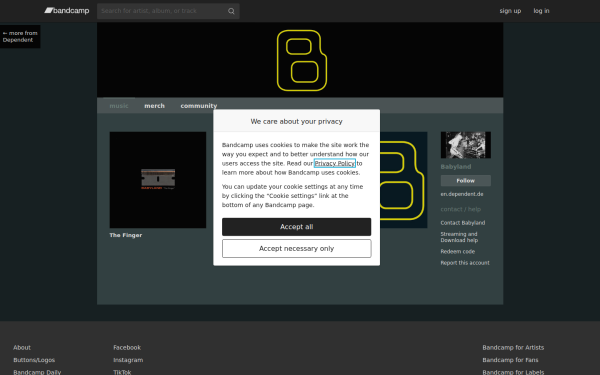Open the partially hidden yellow B album cover

coord(403,180)
